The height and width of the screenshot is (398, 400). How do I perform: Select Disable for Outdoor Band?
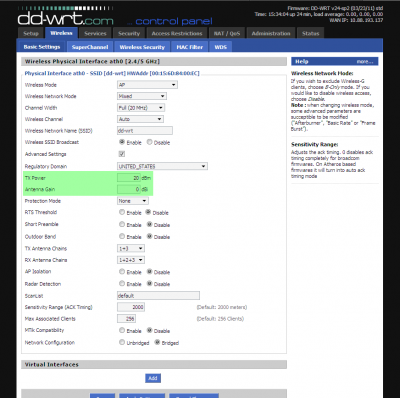pos(150,236)
